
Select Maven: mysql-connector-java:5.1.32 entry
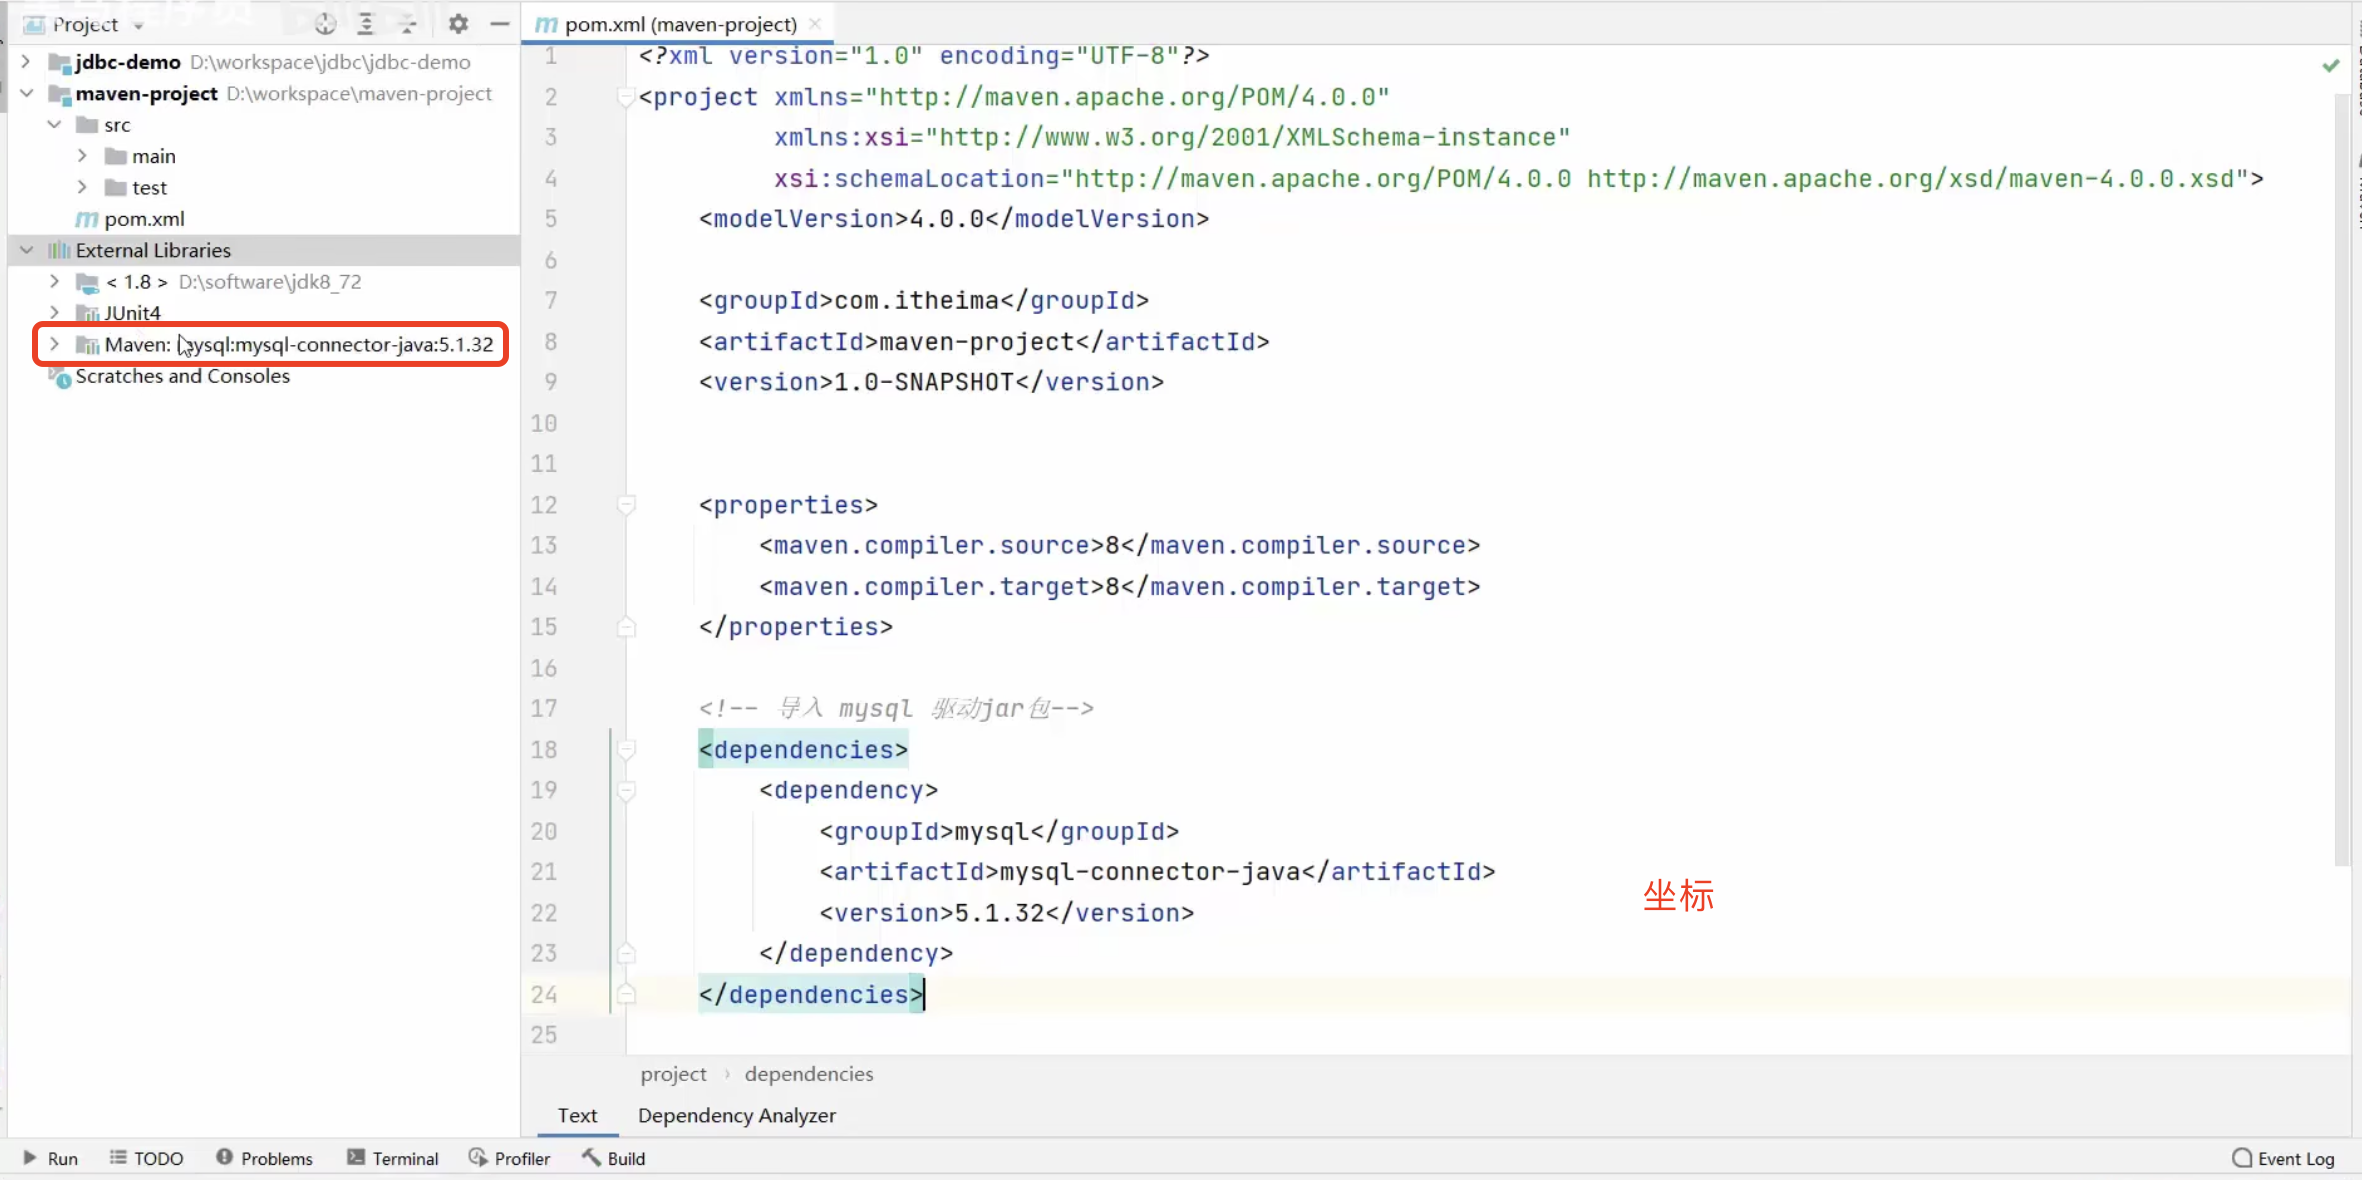[x=299, y=344]
